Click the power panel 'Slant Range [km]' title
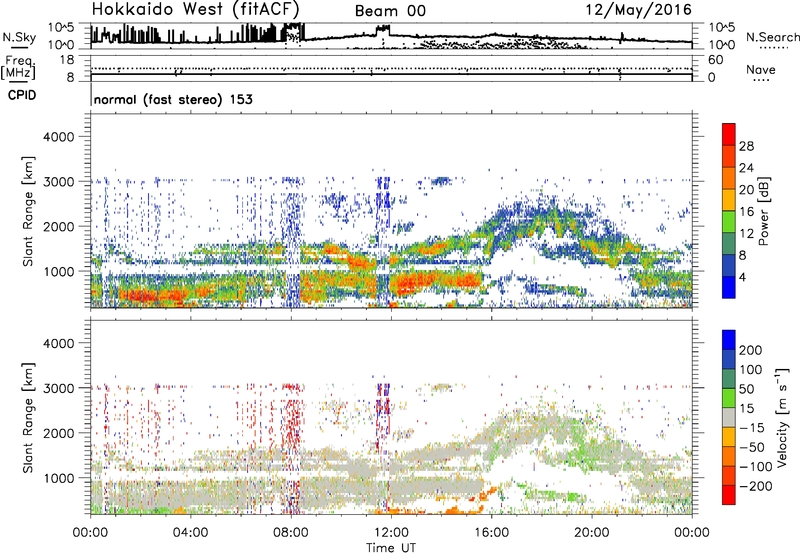Image resolution: width=800 pixels, height=554 pixels. coord(28,211)
